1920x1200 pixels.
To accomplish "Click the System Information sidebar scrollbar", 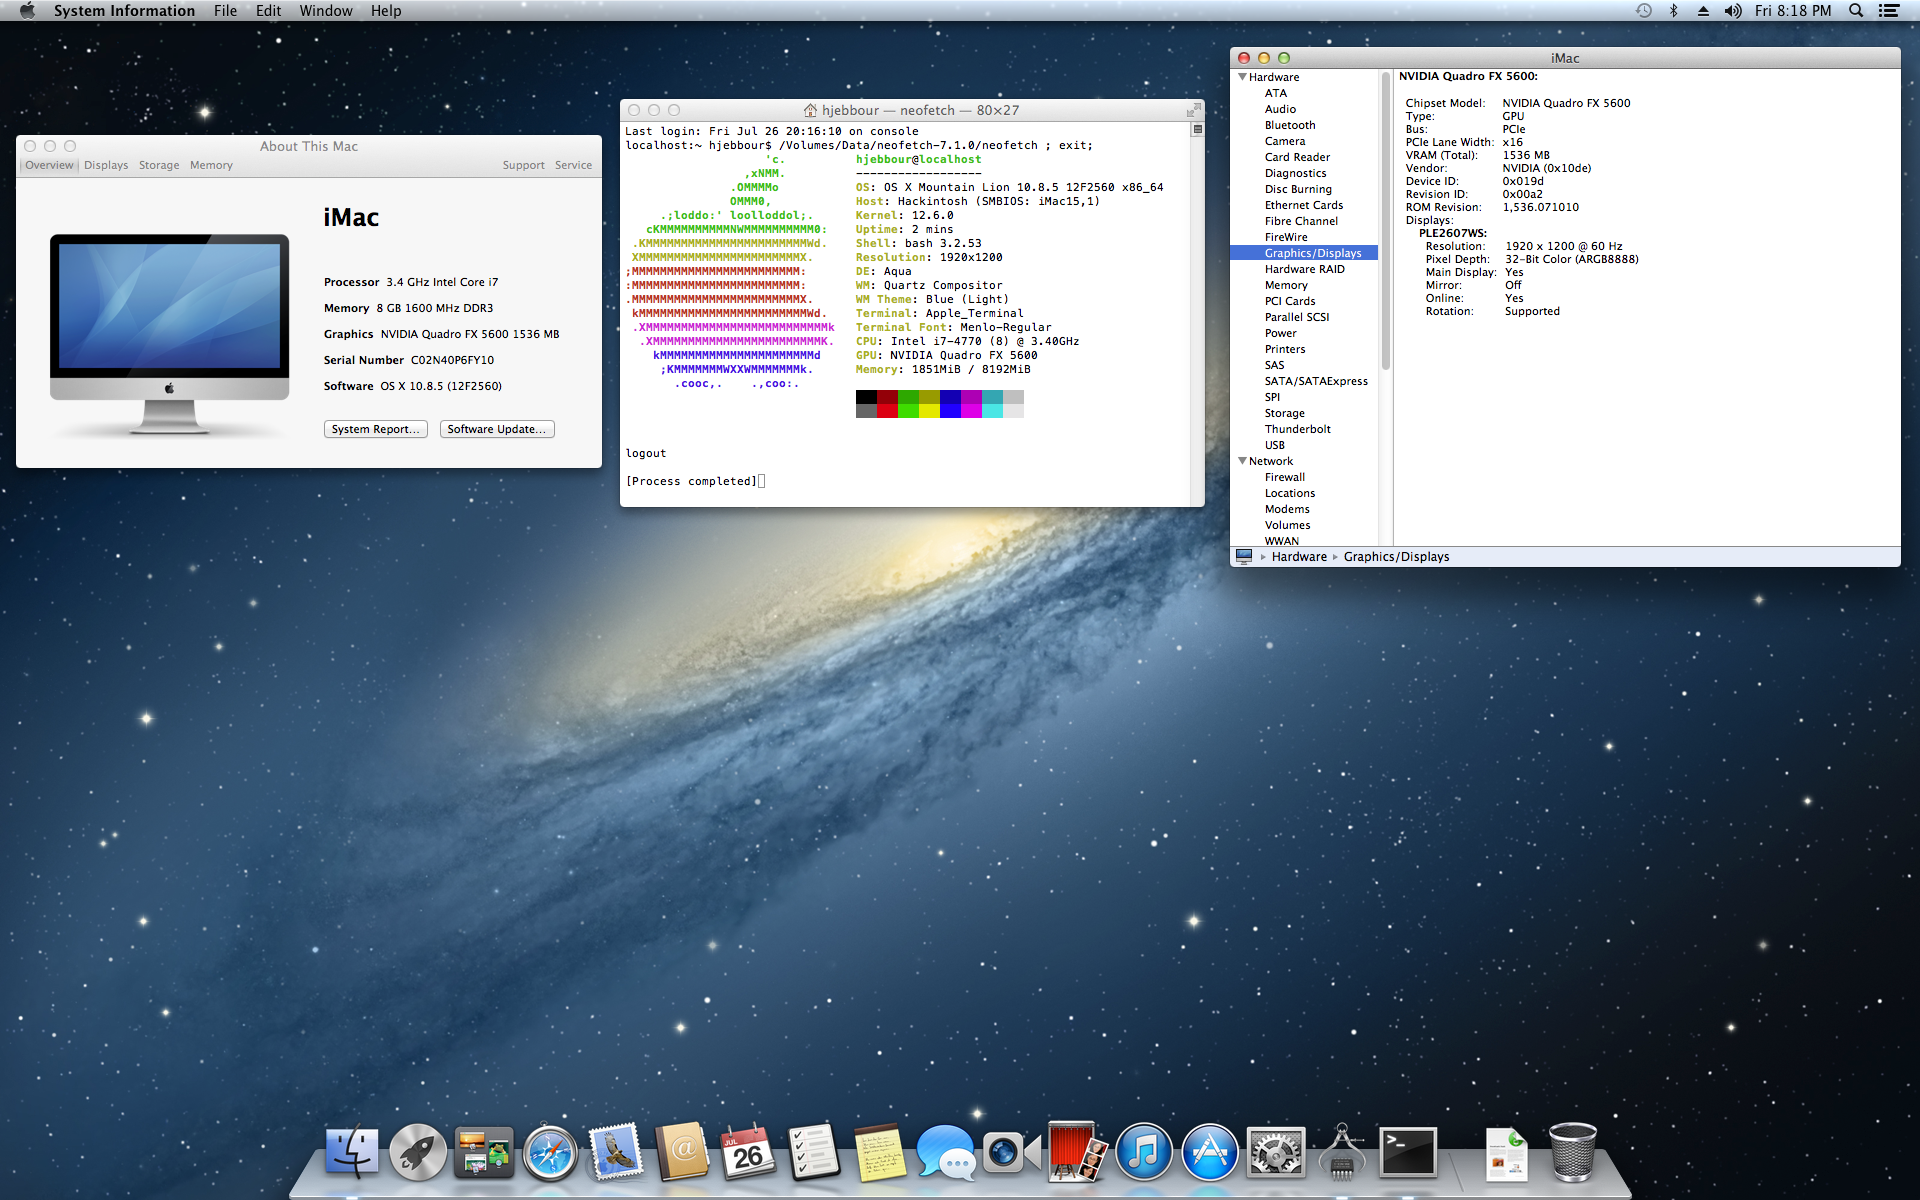I will [1385, 220].
